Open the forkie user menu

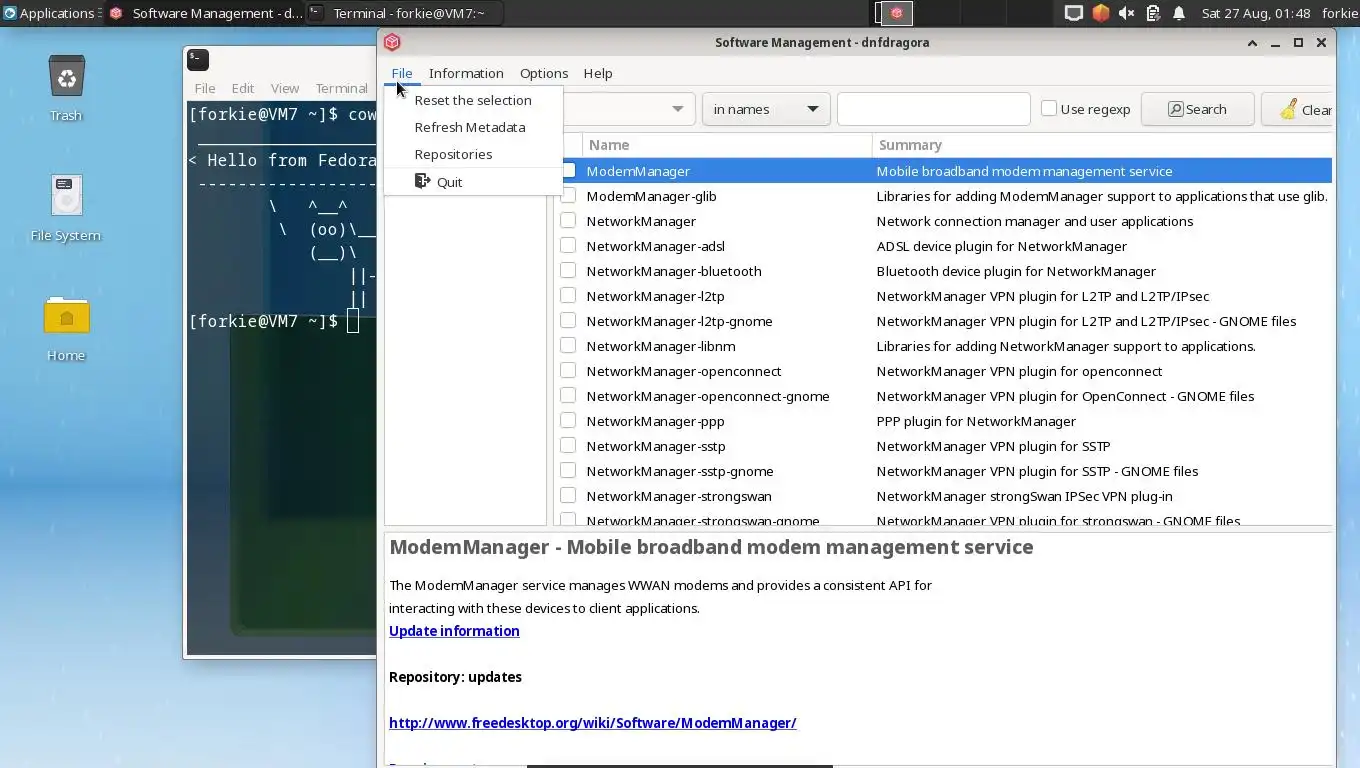tap(1339, 13)
